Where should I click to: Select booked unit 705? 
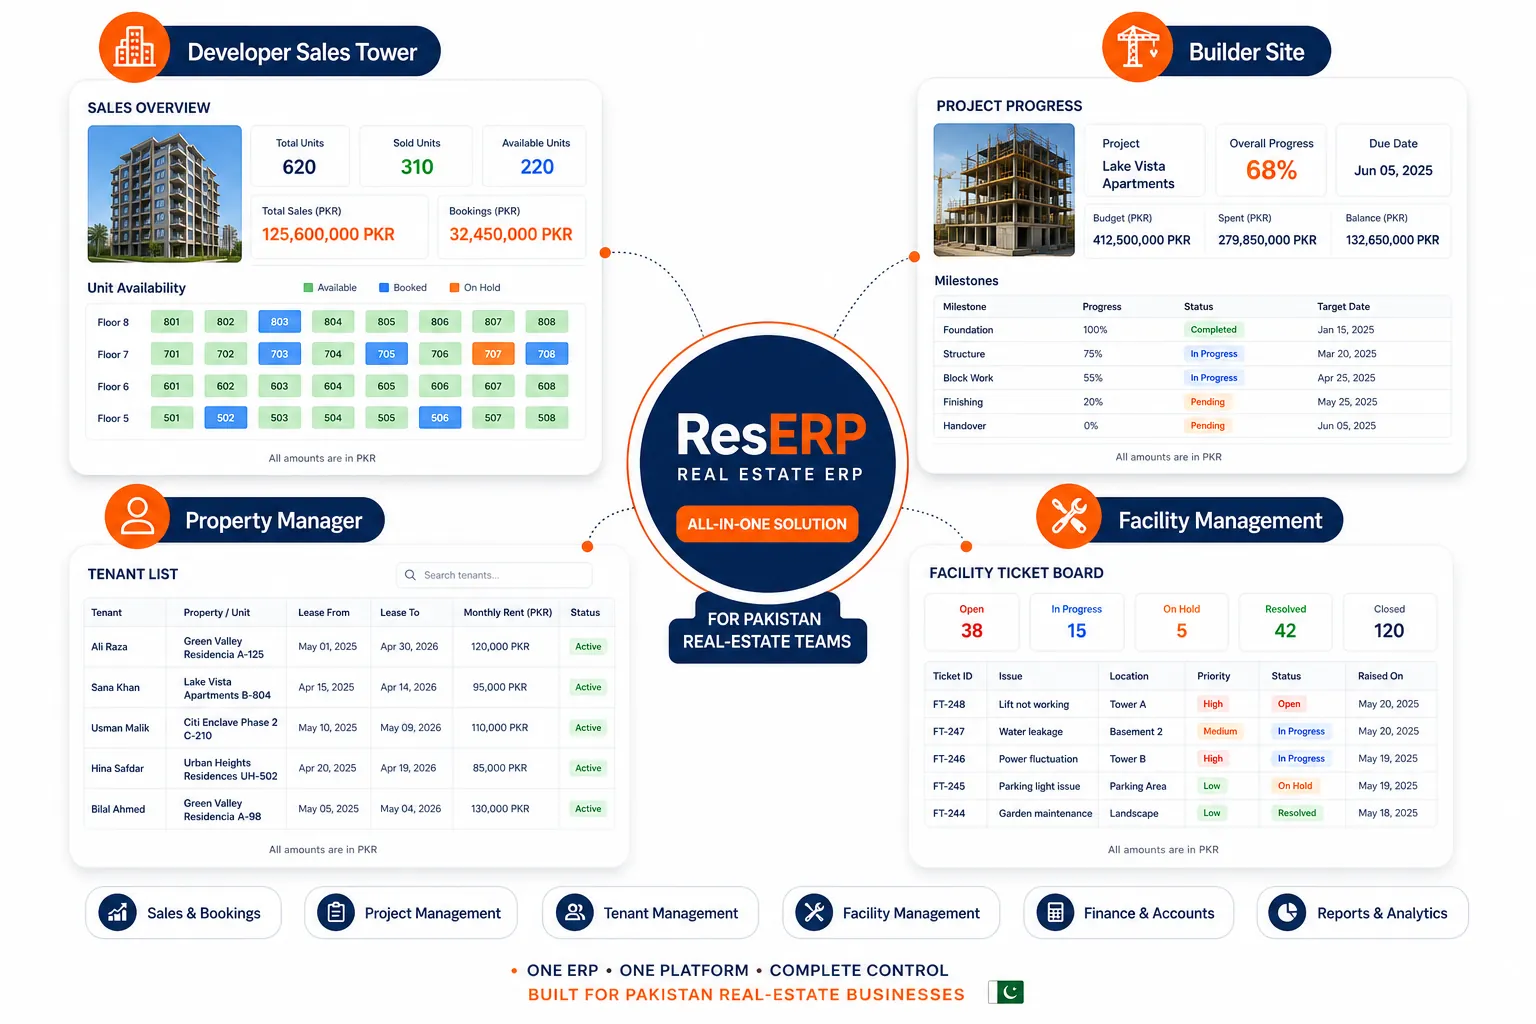(x=386, y=354)
